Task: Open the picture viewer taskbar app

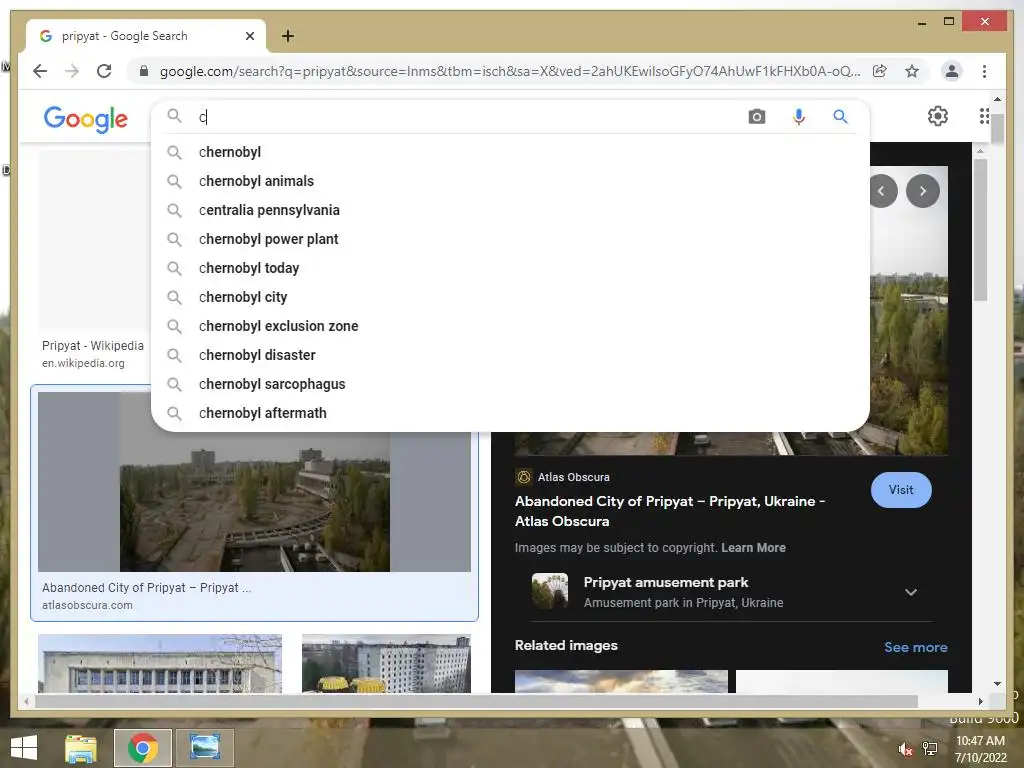Action: tap(204, 748)
